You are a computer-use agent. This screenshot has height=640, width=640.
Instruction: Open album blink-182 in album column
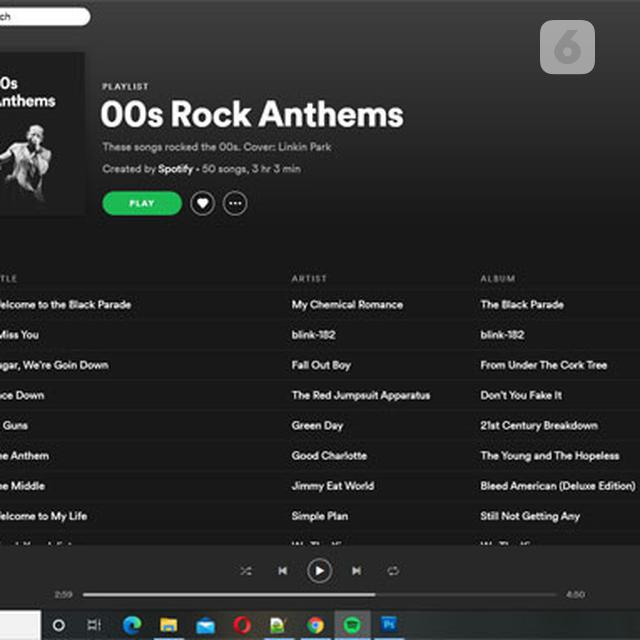502,335
